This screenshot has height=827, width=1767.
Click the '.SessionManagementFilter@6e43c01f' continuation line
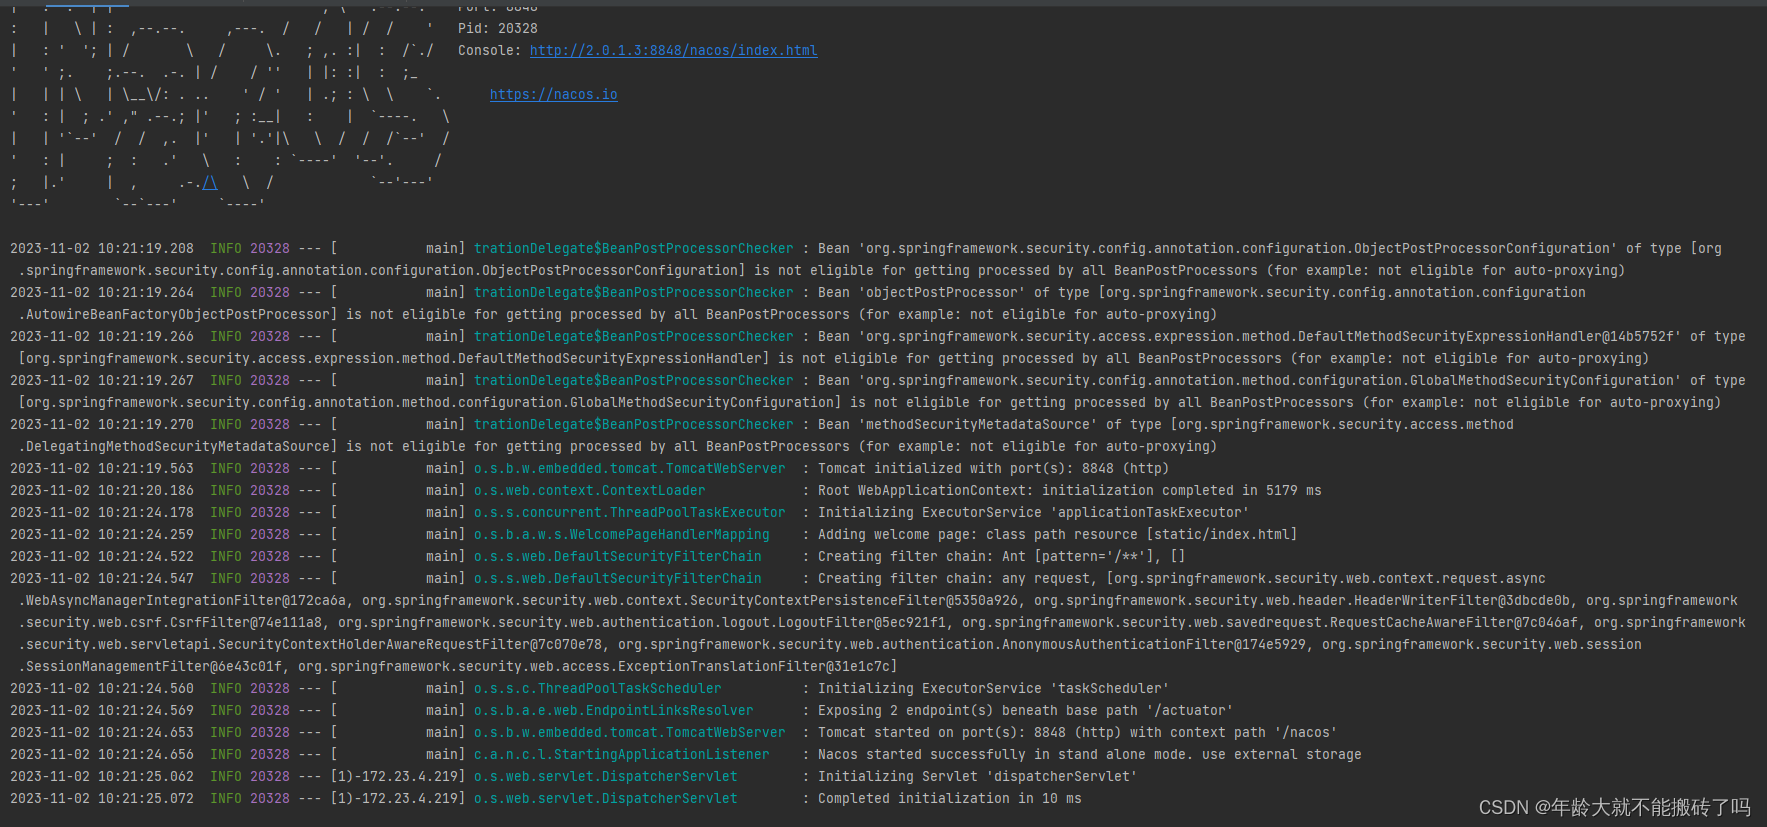click(x=457, y=666)
